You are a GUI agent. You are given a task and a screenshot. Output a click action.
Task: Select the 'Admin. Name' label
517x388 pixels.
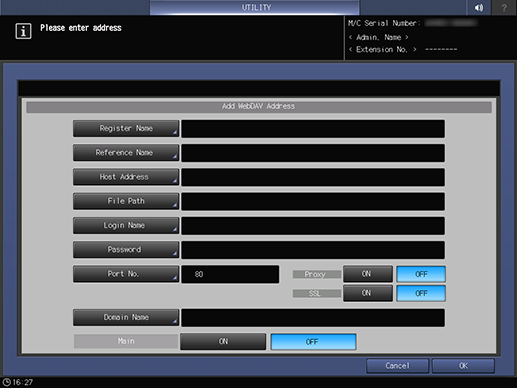point(379,37)
